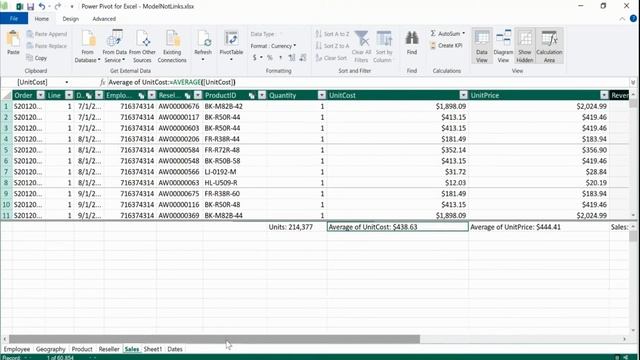Open the Order column filter dropdown
Image resolution: width=640 pixels, height=360 pixels.
40,95
